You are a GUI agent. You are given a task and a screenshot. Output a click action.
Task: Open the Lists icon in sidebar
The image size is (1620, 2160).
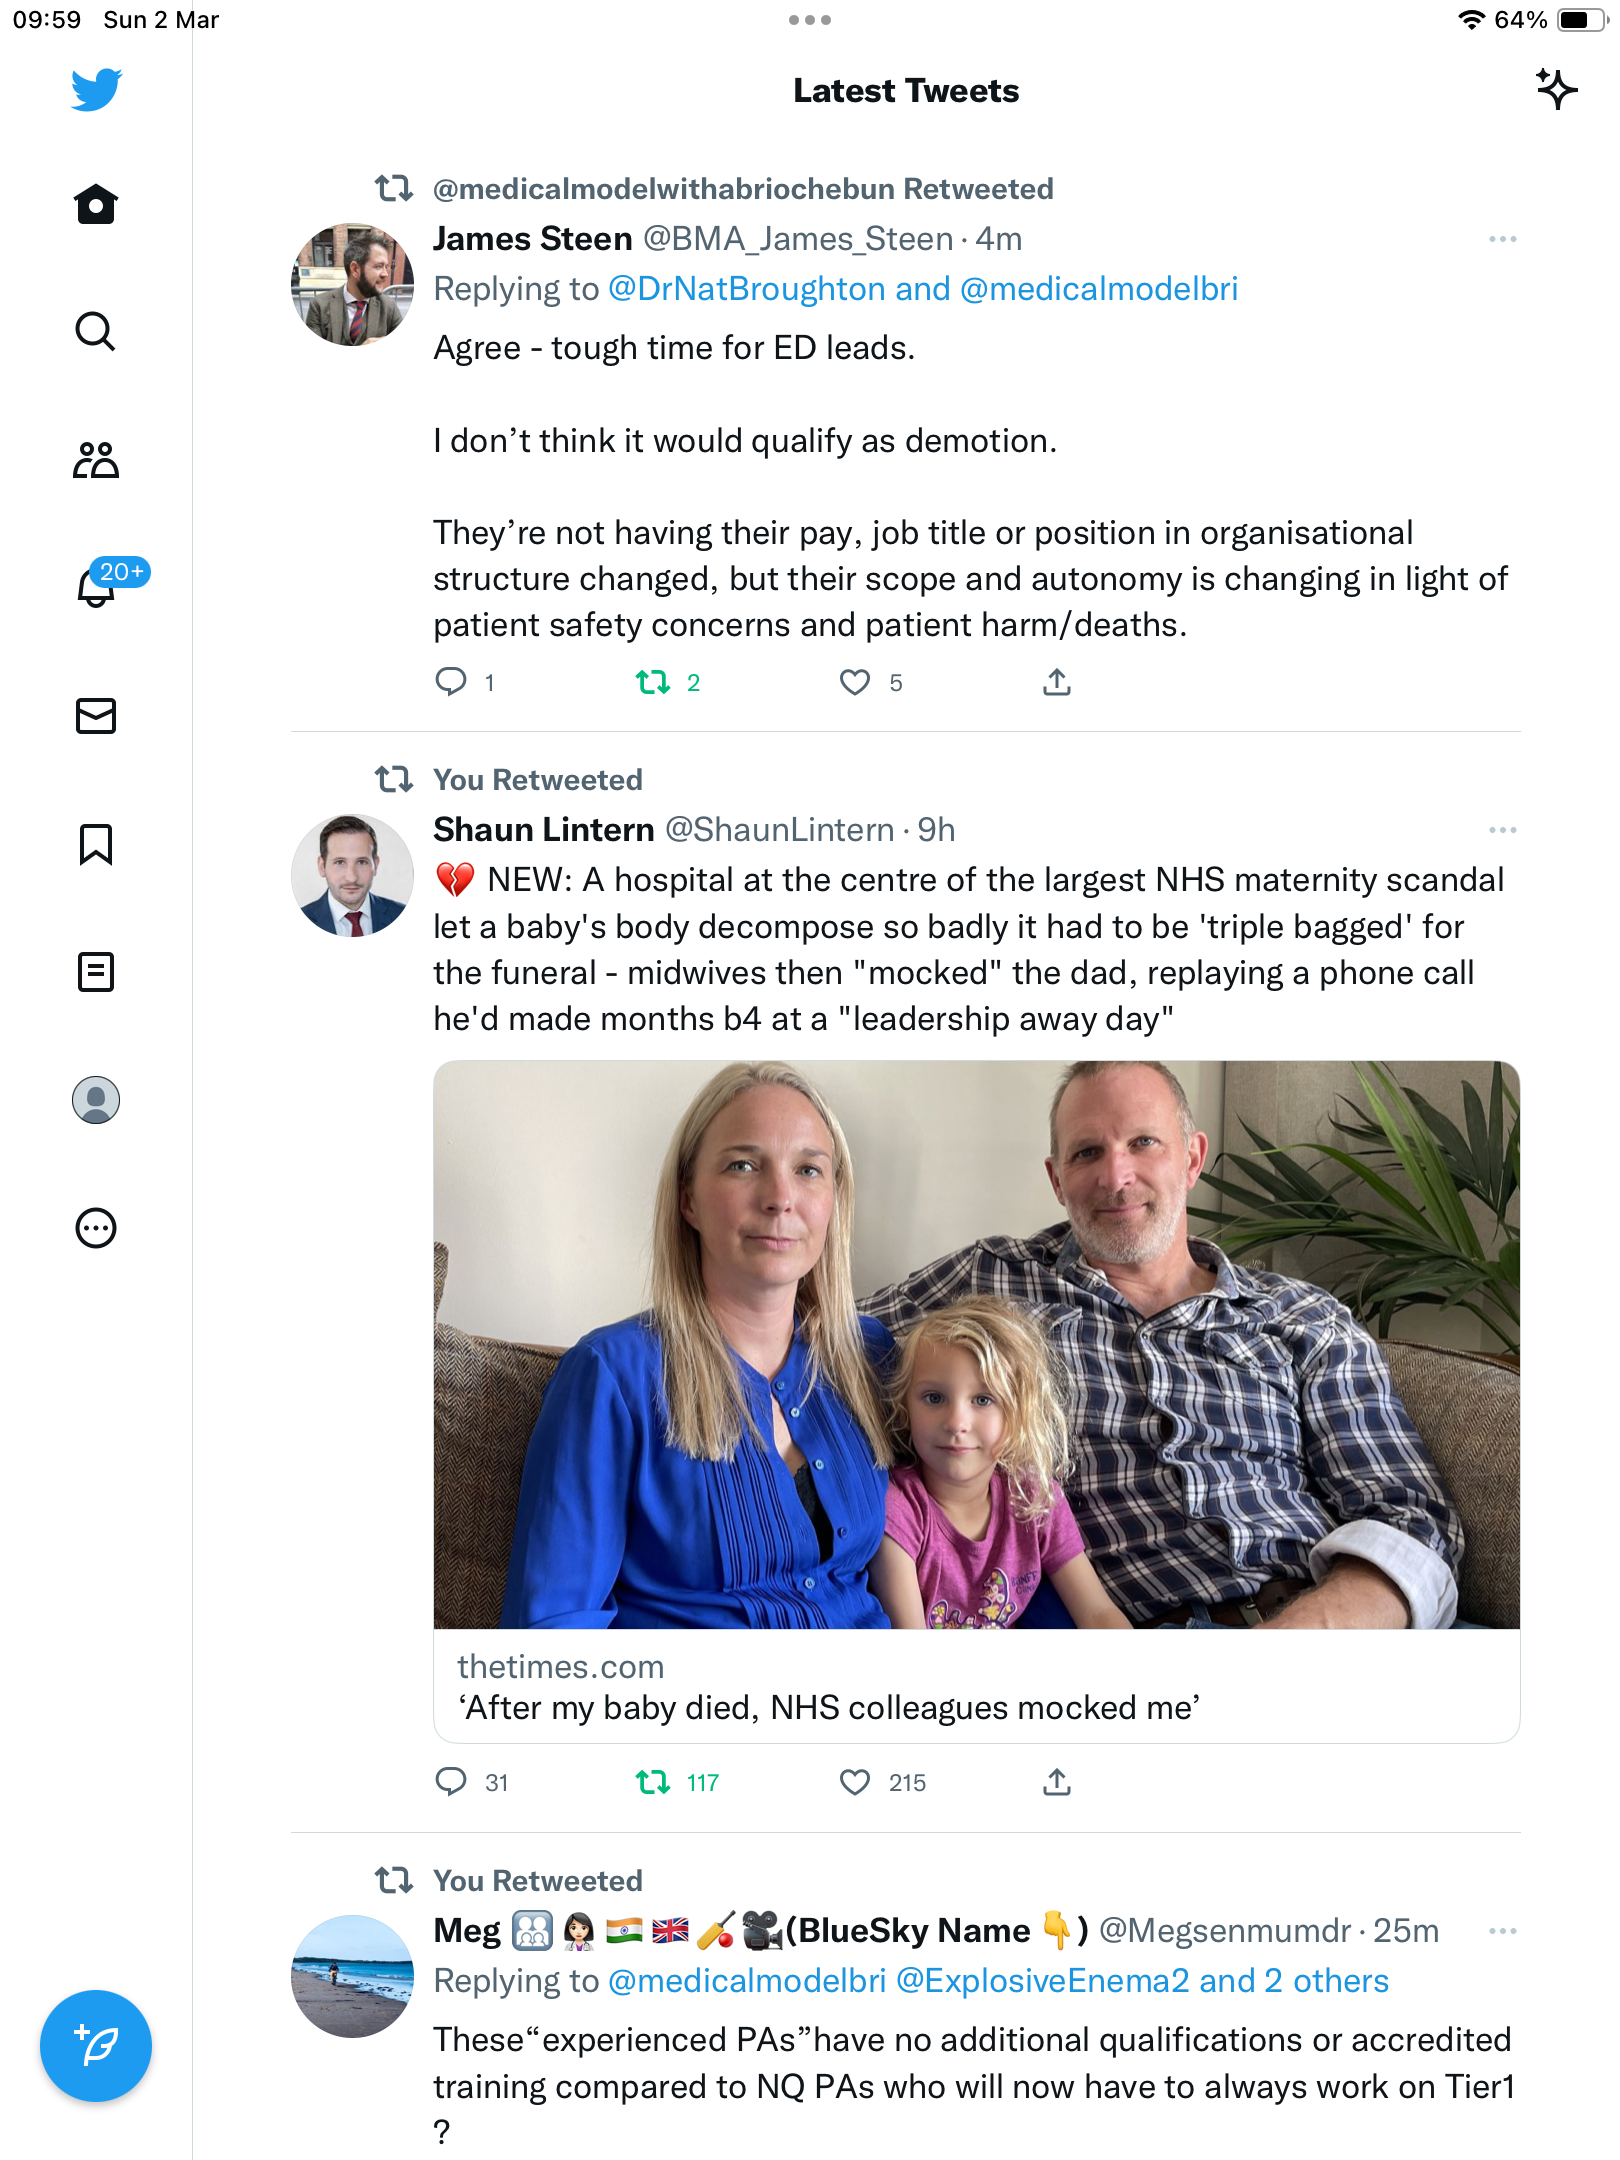(96, 972)
